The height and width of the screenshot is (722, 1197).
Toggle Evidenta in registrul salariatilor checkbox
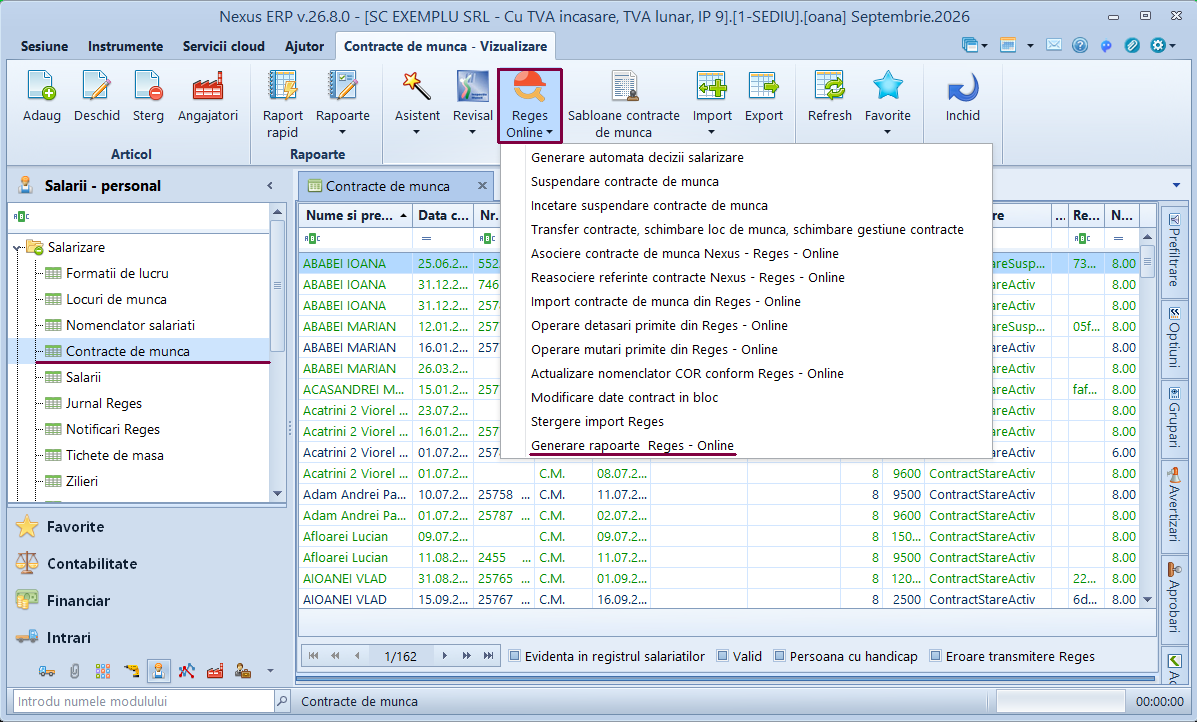point(515,656)
